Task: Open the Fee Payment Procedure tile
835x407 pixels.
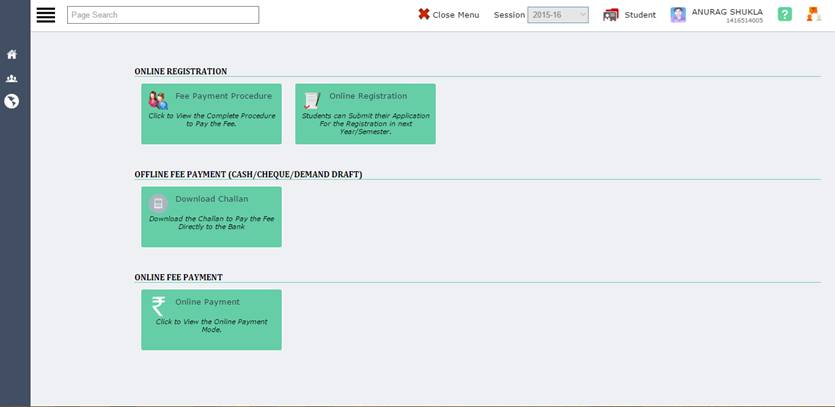Action: tap(211, 114)
